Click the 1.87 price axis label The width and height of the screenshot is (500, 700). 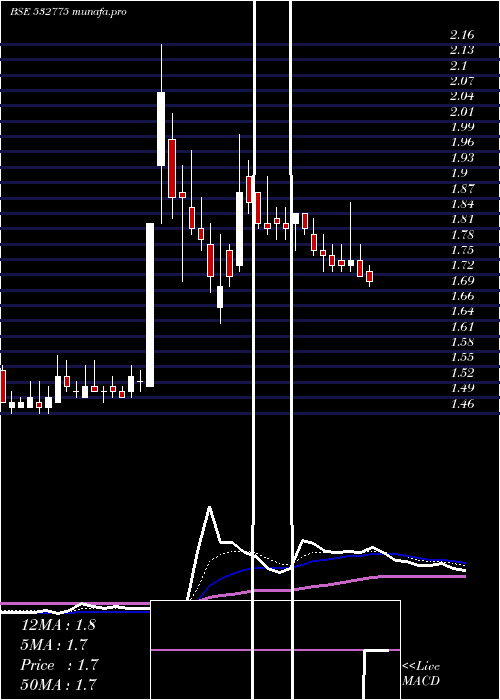coord(462,188)
